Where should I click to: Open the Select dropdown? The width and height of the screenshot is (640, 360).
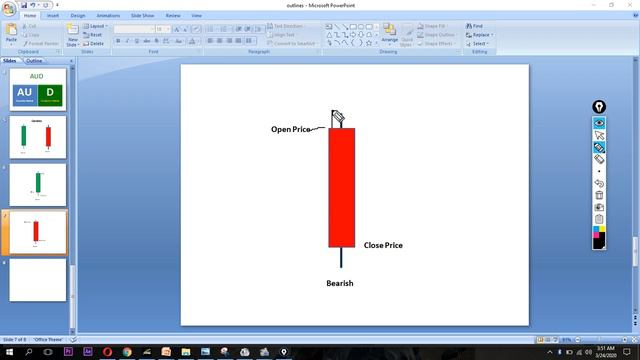tap(477, 43)
